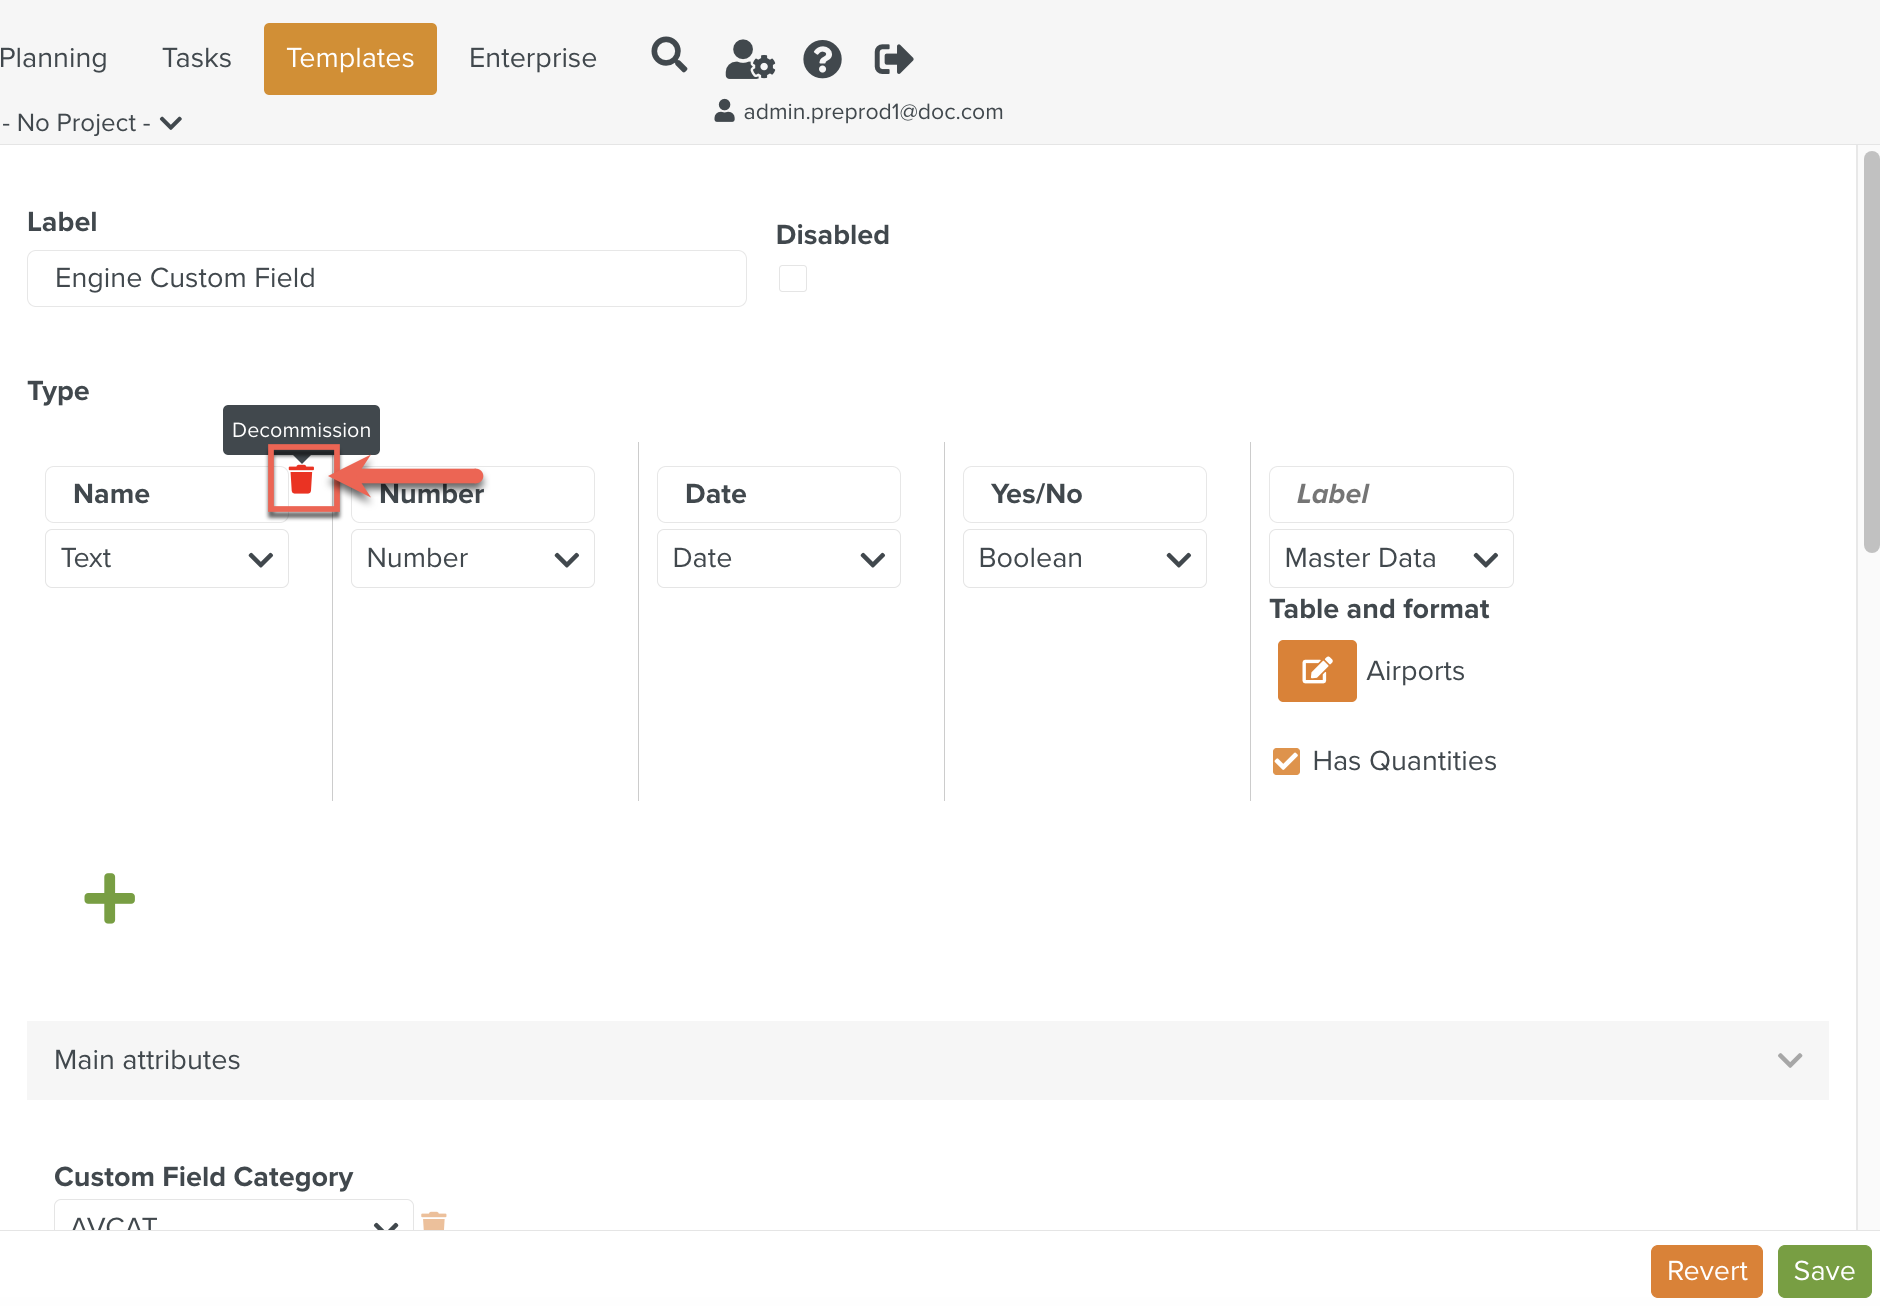Open the Text type dropdown

[167, 558]
